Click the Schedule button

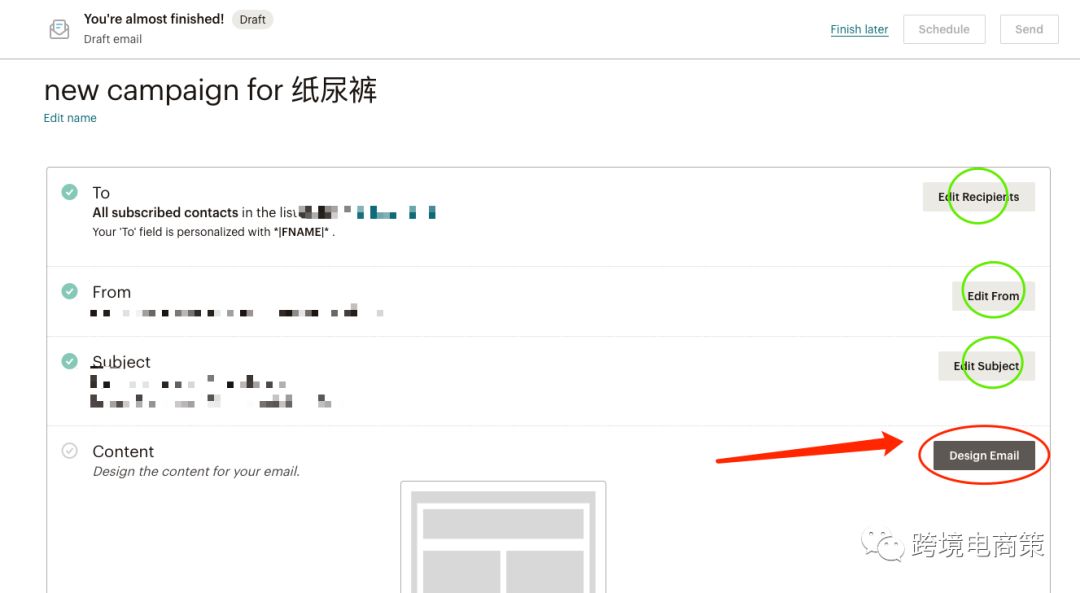[944, 29]
